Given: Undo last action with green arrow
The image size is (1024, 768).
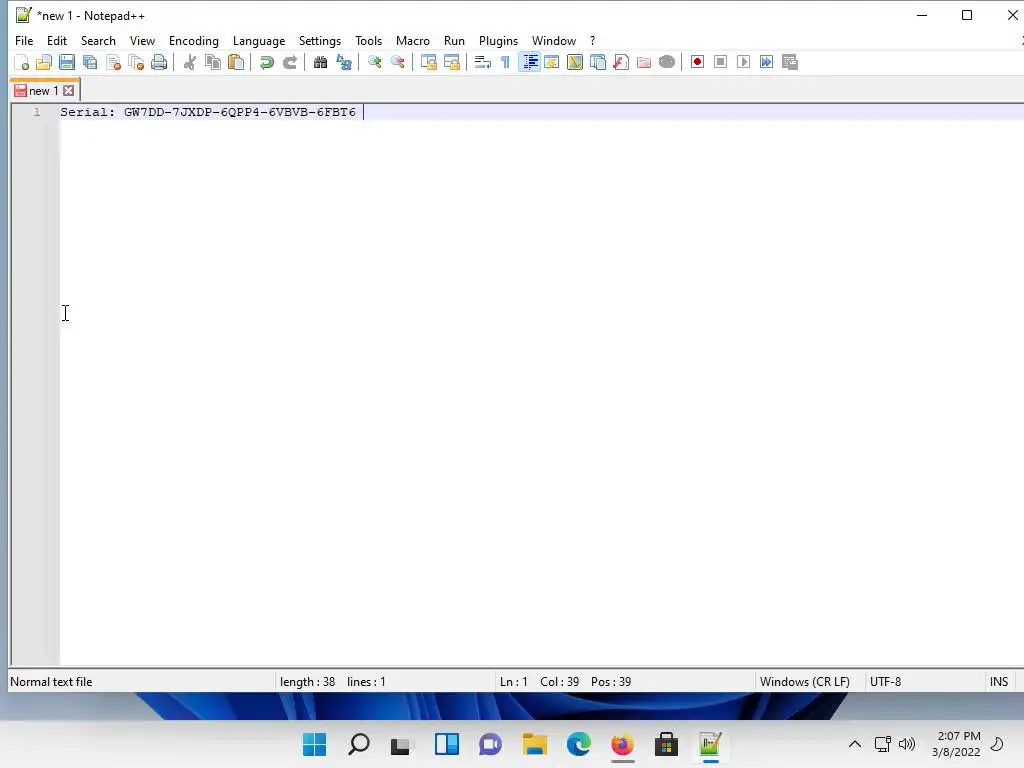Looking at the screenshot, I should (x=266, y=62).
